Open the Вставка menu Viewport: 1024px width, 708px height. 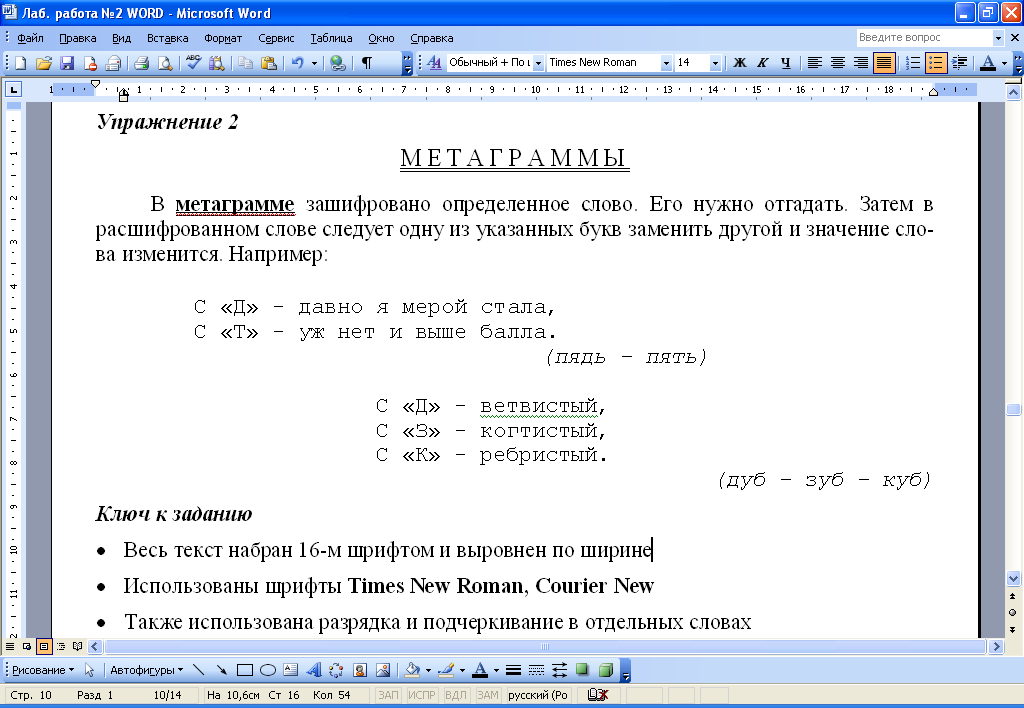[167, 38]
